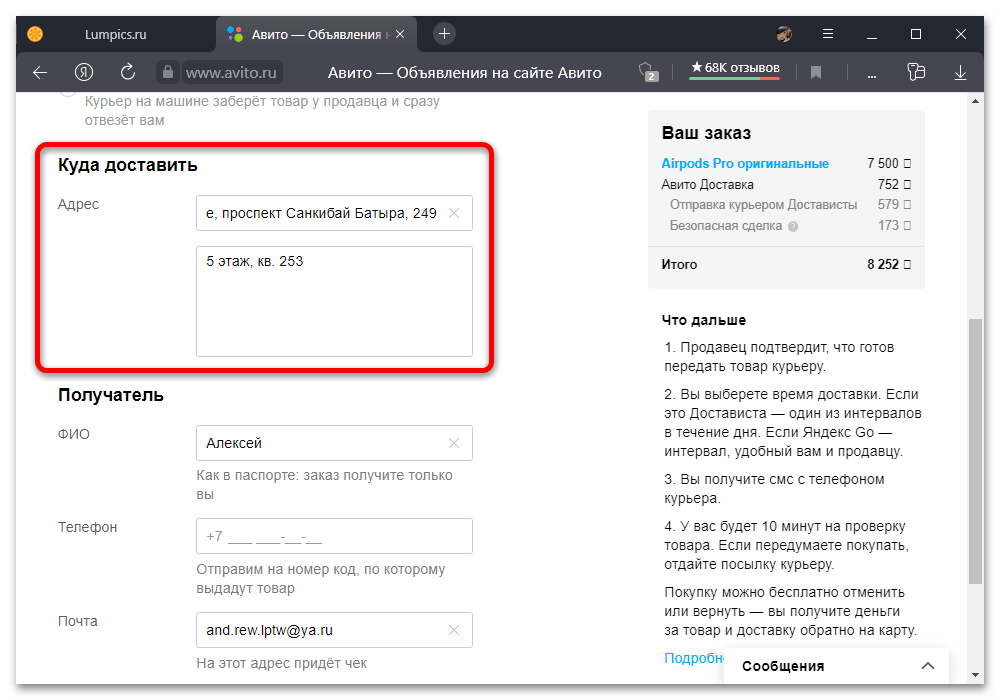Click the Итого total 8 252
This screenshot has height=700, width=1000.
pyautogui.click(x=889, y=265)
